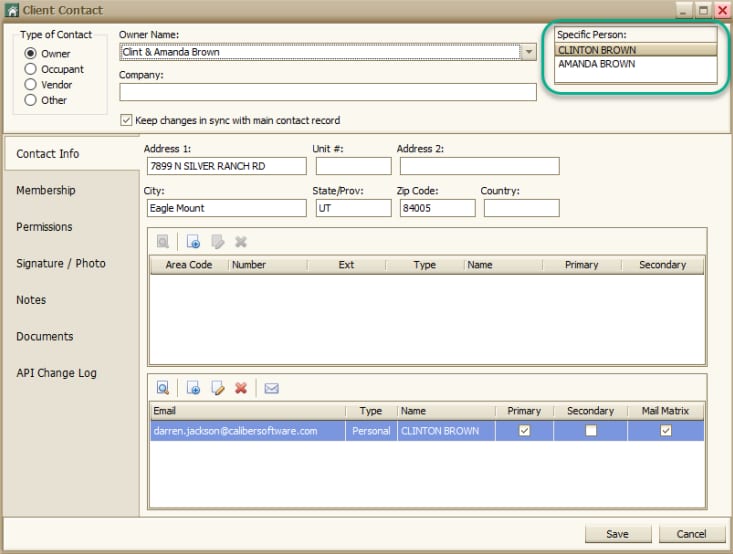Viewport: 733px width, 554px height.
Task: Click the phone list search icon
Action: 163,242
